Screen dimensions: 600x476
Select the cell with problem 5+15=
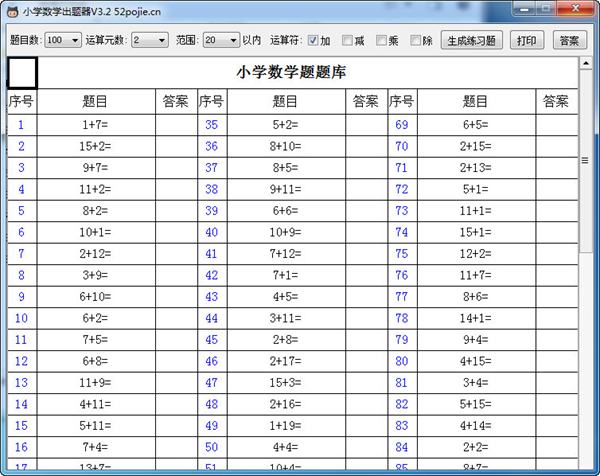pos(476,404)
